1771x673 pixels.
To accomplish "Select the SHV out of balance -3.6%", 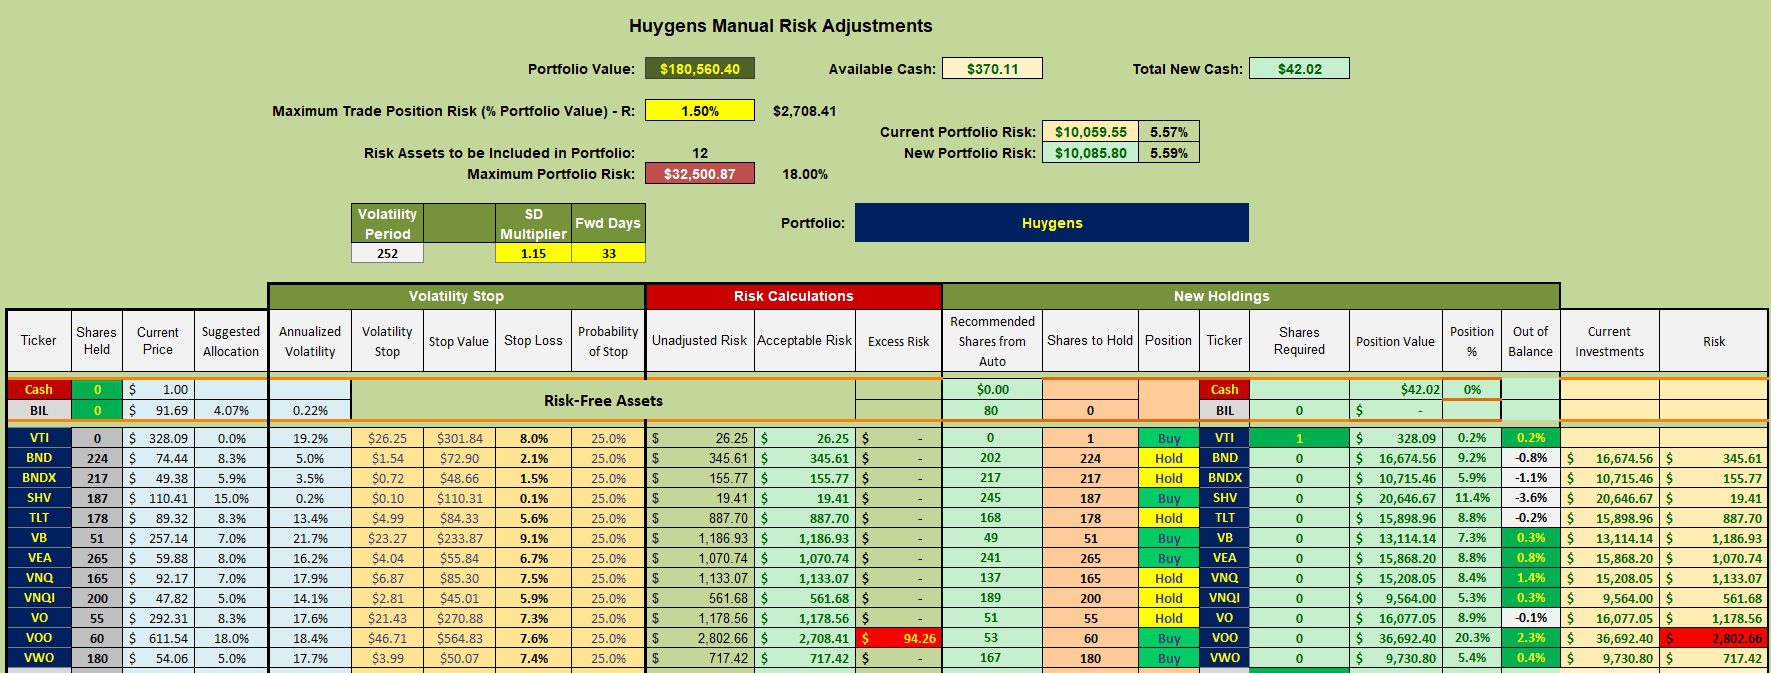I will tap(1530, 498).
